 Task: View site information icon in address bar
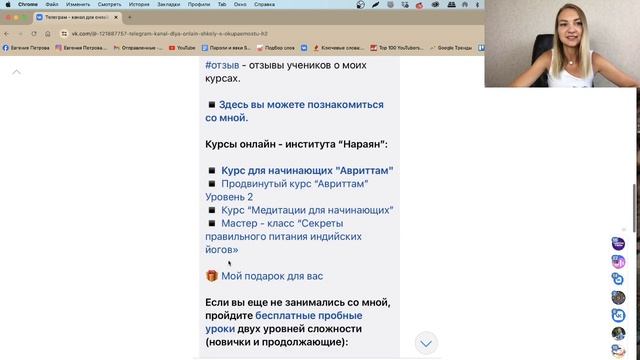point(64,33)
